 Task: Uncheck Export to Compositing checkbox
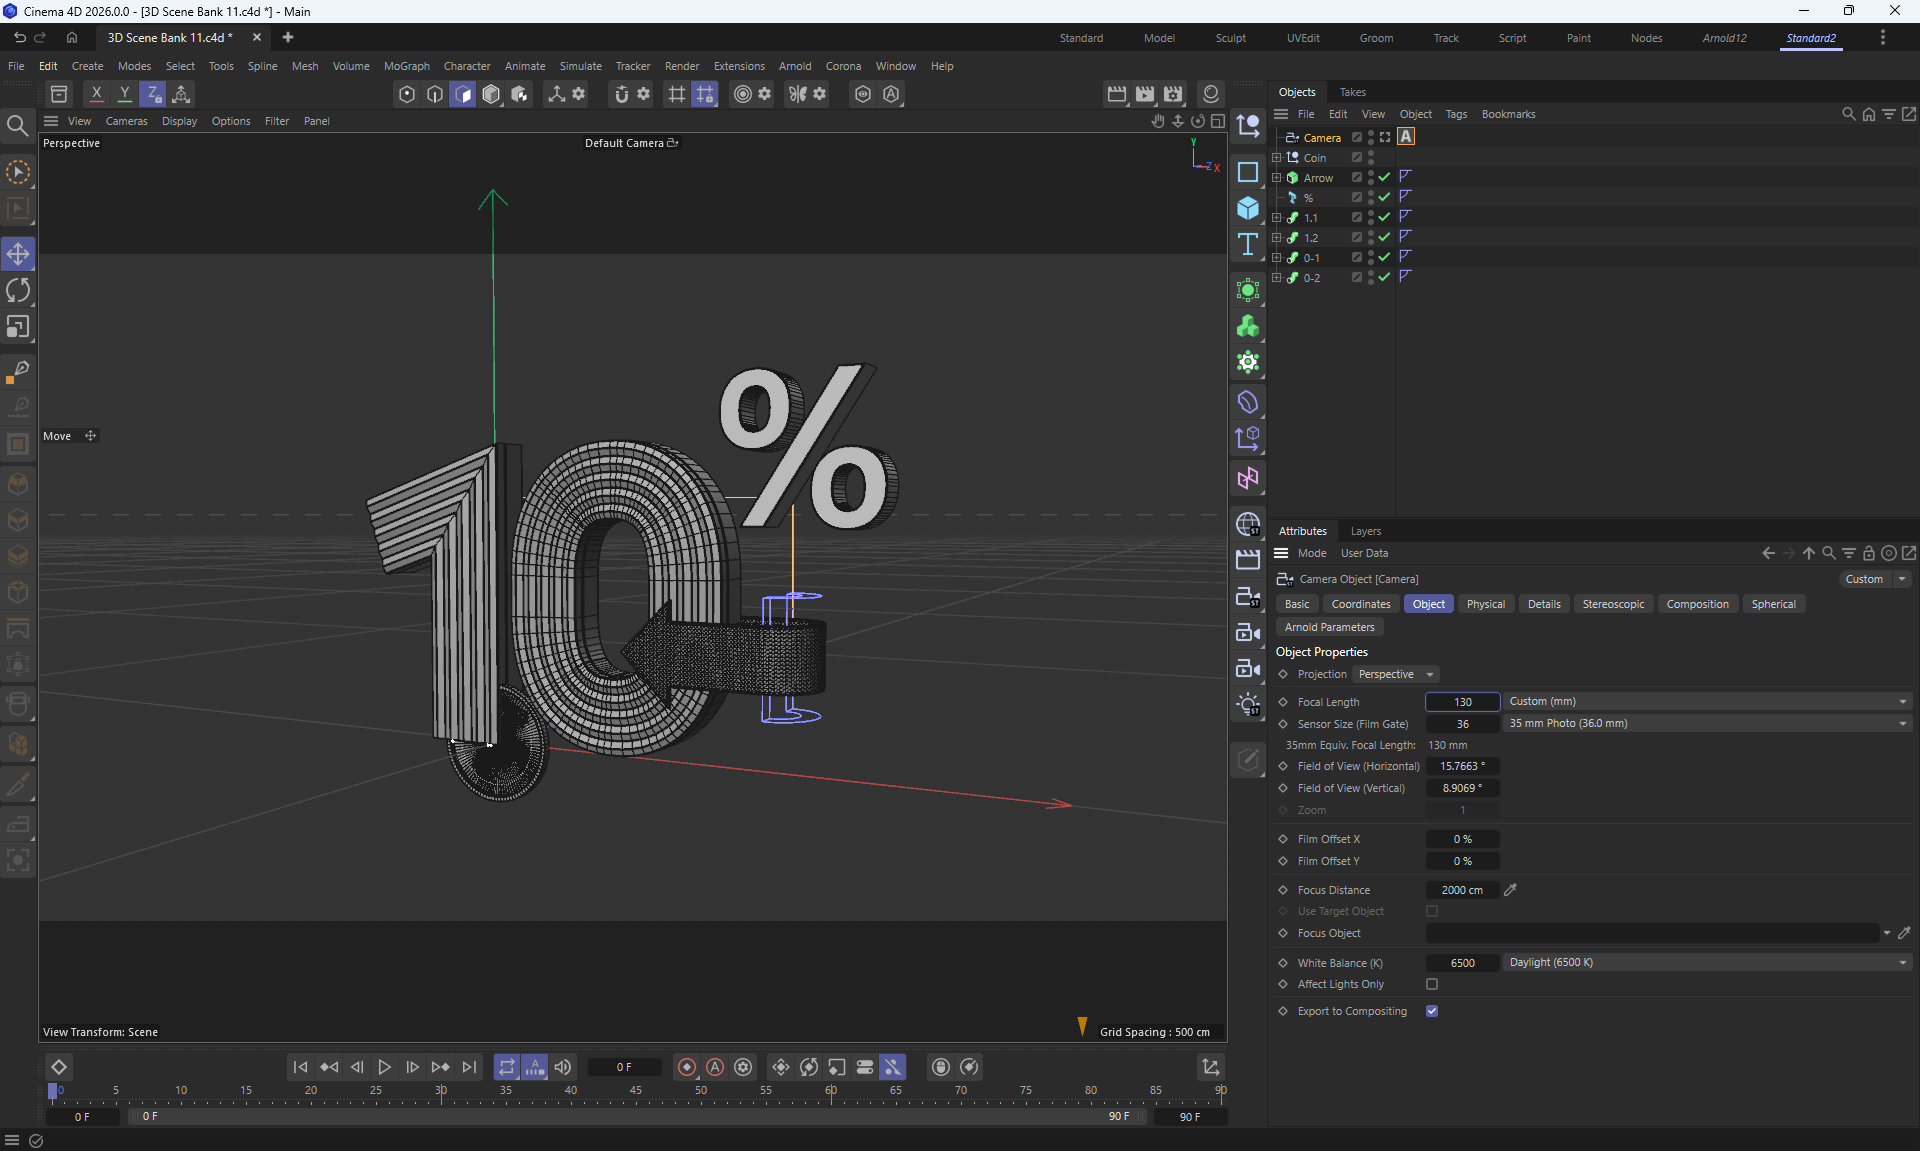point(1432,1011)
